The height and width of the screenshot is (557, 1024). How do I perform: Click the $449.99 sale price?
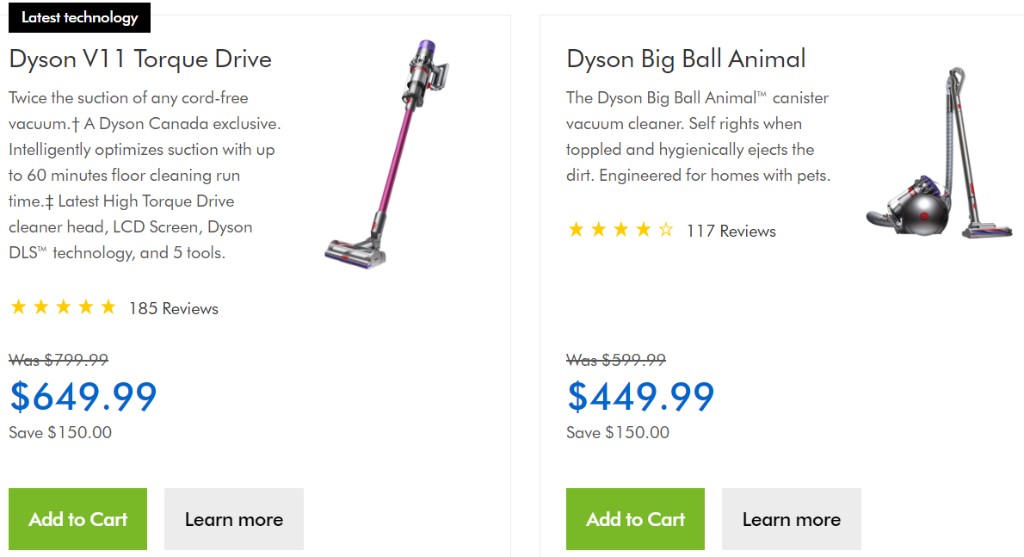pos(641,397)
